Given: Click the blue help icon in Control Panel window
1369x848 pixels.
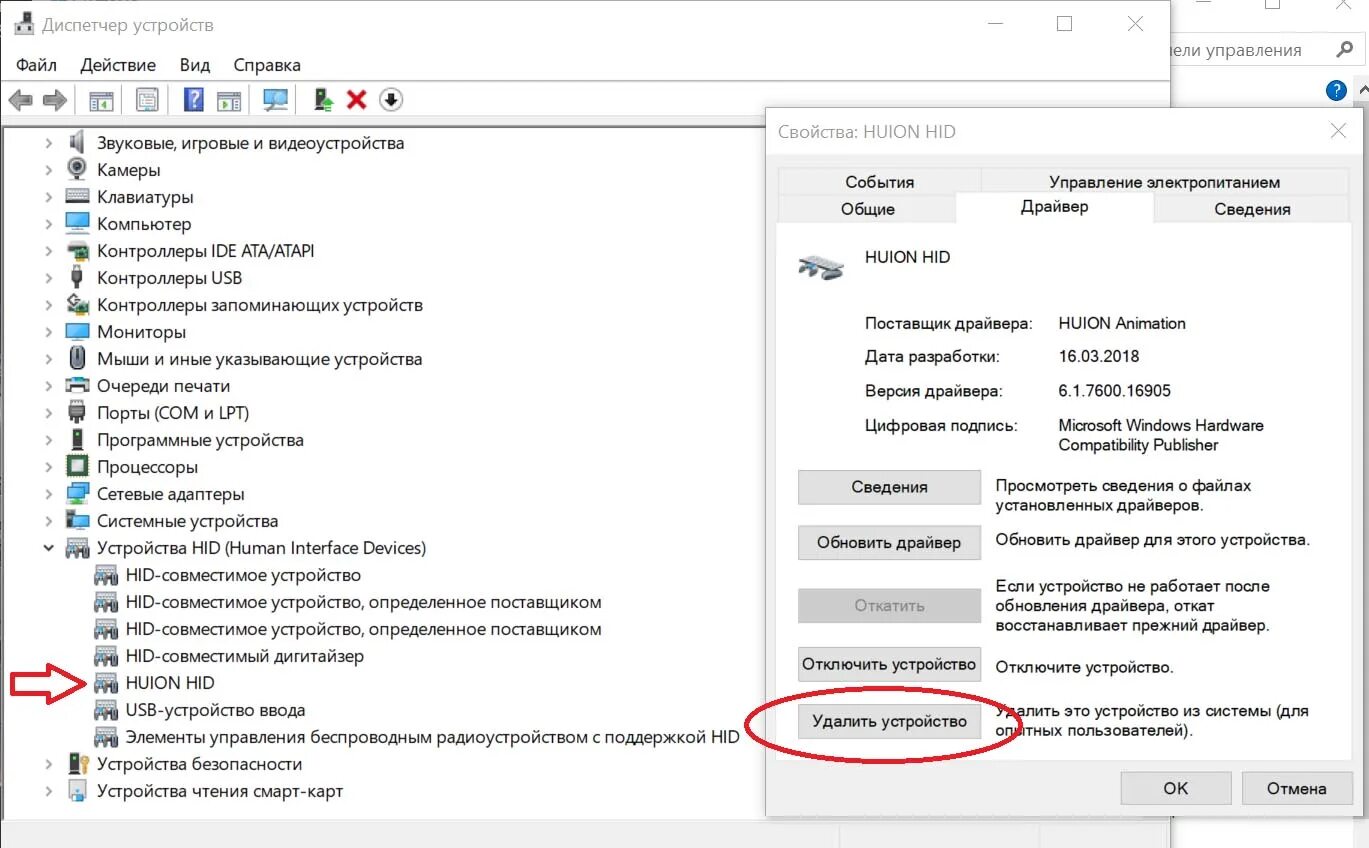Looking at the screenshot, I should [x=1336, y=91].
